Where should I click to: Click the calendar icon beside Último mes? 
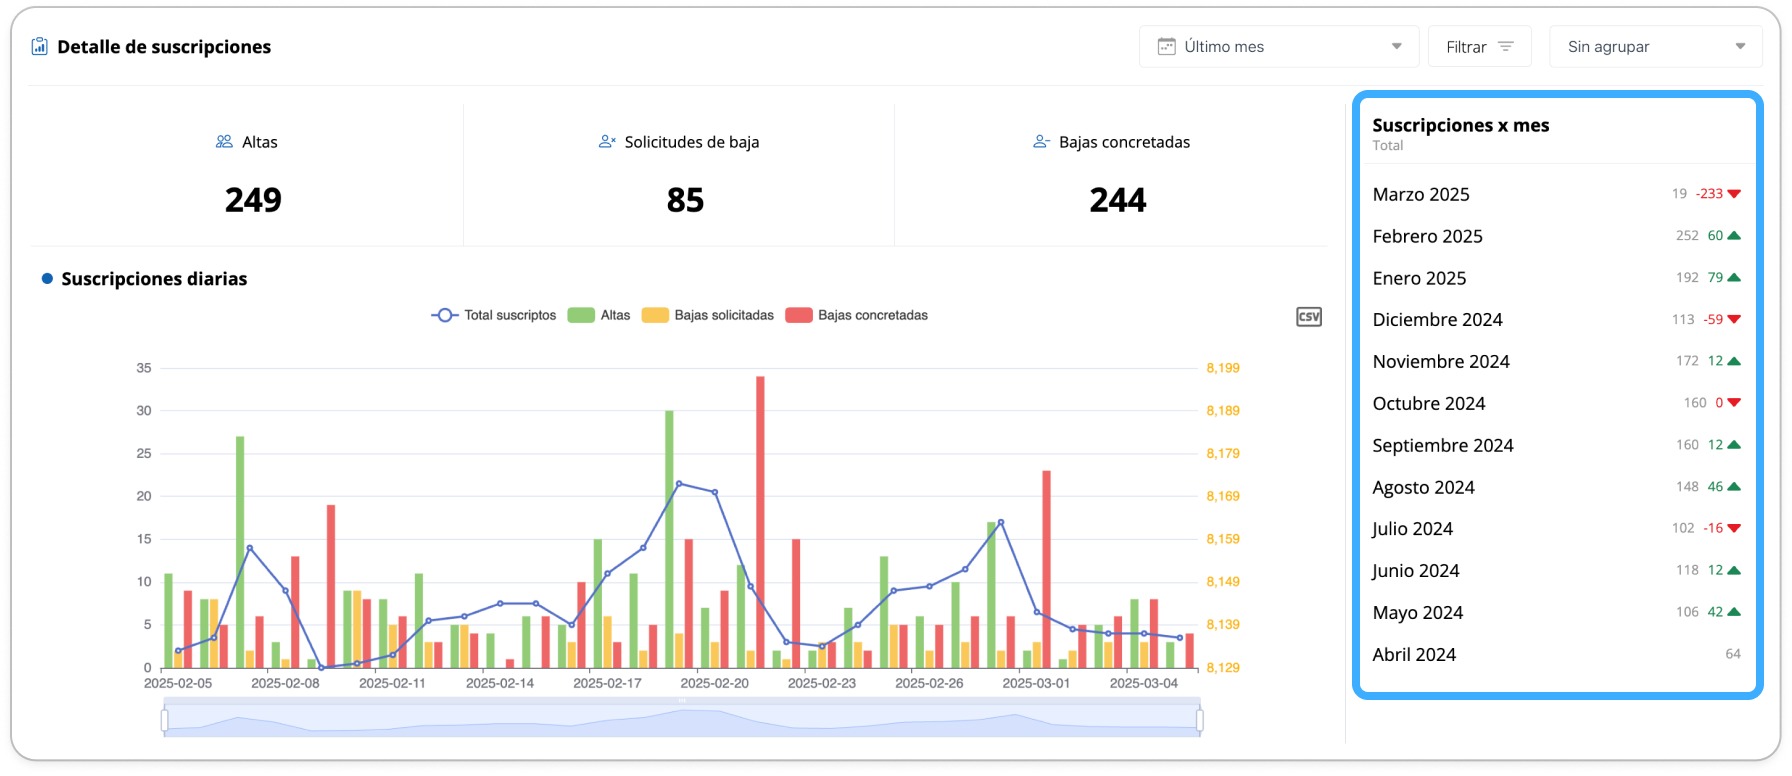tap(1166, 47)
